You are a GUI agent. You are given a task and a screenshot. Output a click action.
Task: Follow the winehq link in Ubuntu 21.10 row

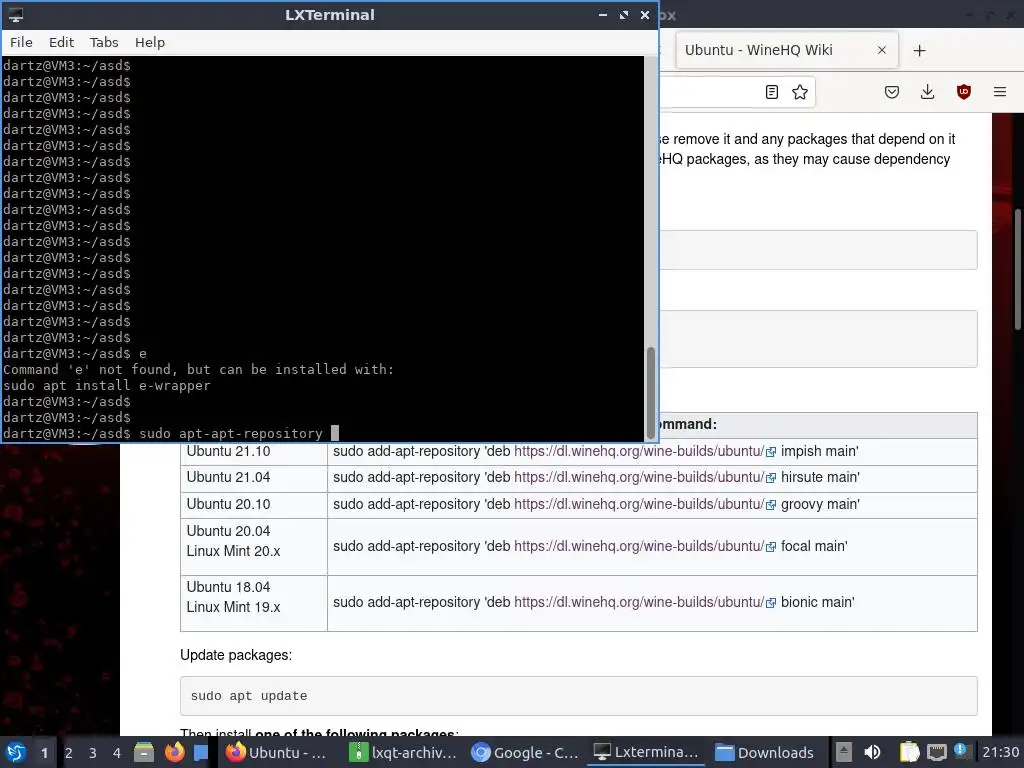point(639,451)
